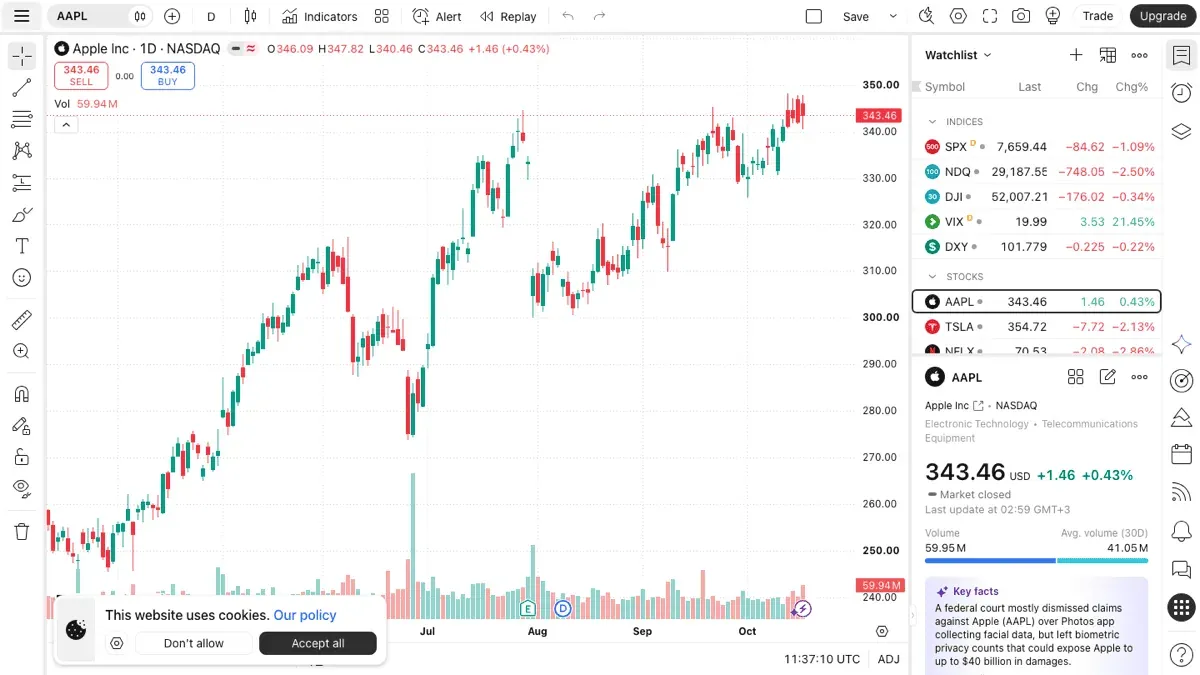Expand the Save dropdown arrow

(893, 16)
